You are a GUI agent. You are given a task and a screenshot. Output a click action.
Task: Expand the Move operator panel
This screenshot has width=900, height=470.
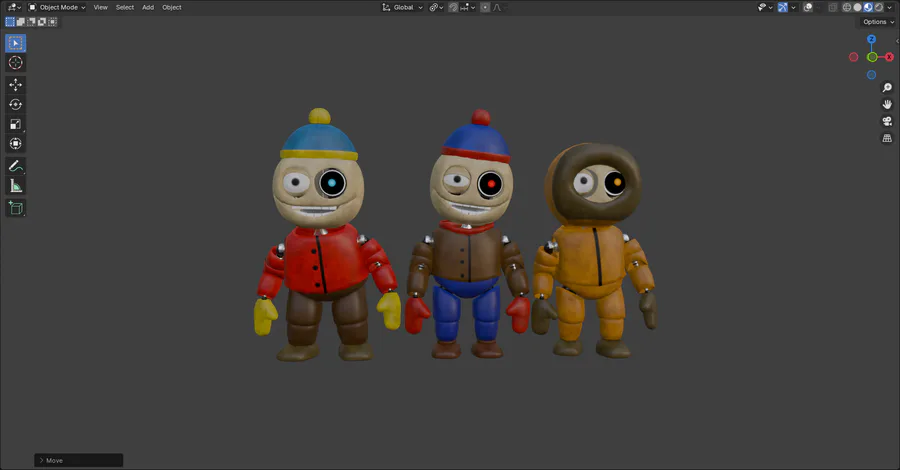79,460
